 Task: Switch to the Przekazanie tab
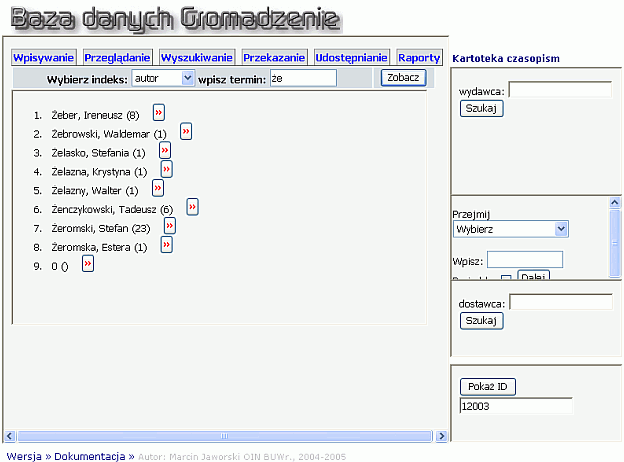coord(274,58)
